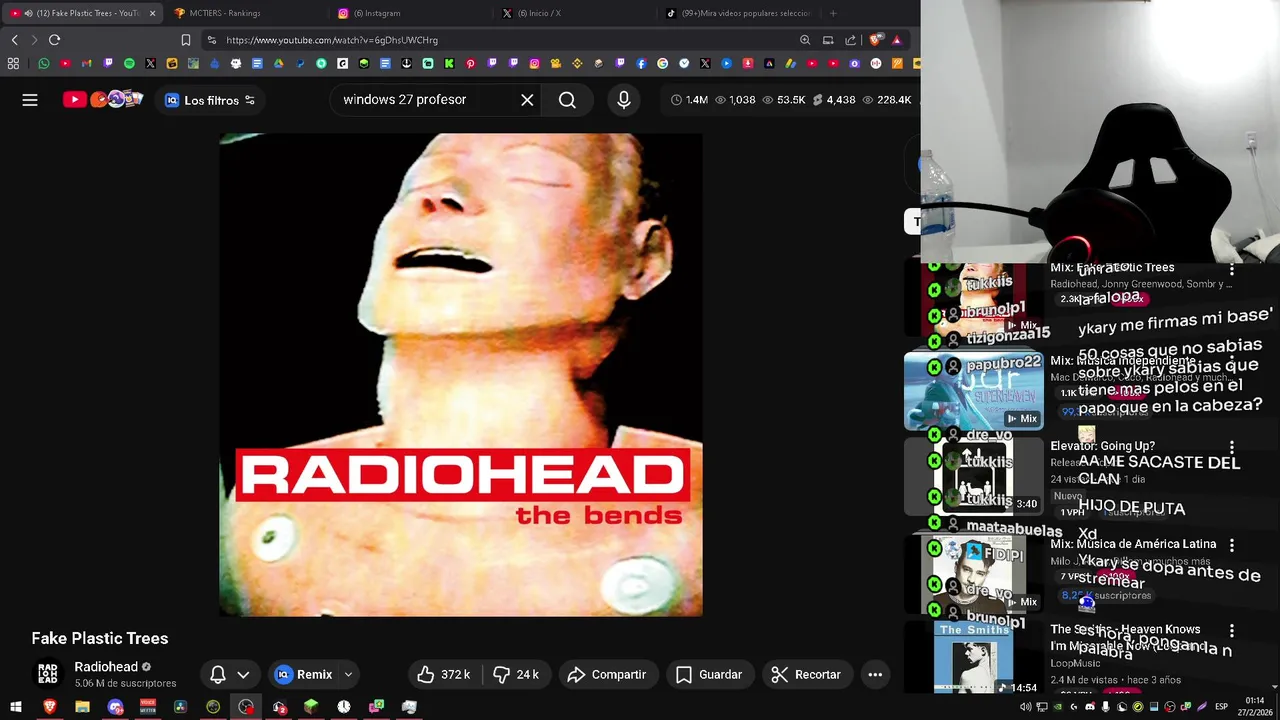The width and height of the screenshot is (1280, 720).
Task: Click the bookmark icon by the address bar
Action: (x=185, y=40)
